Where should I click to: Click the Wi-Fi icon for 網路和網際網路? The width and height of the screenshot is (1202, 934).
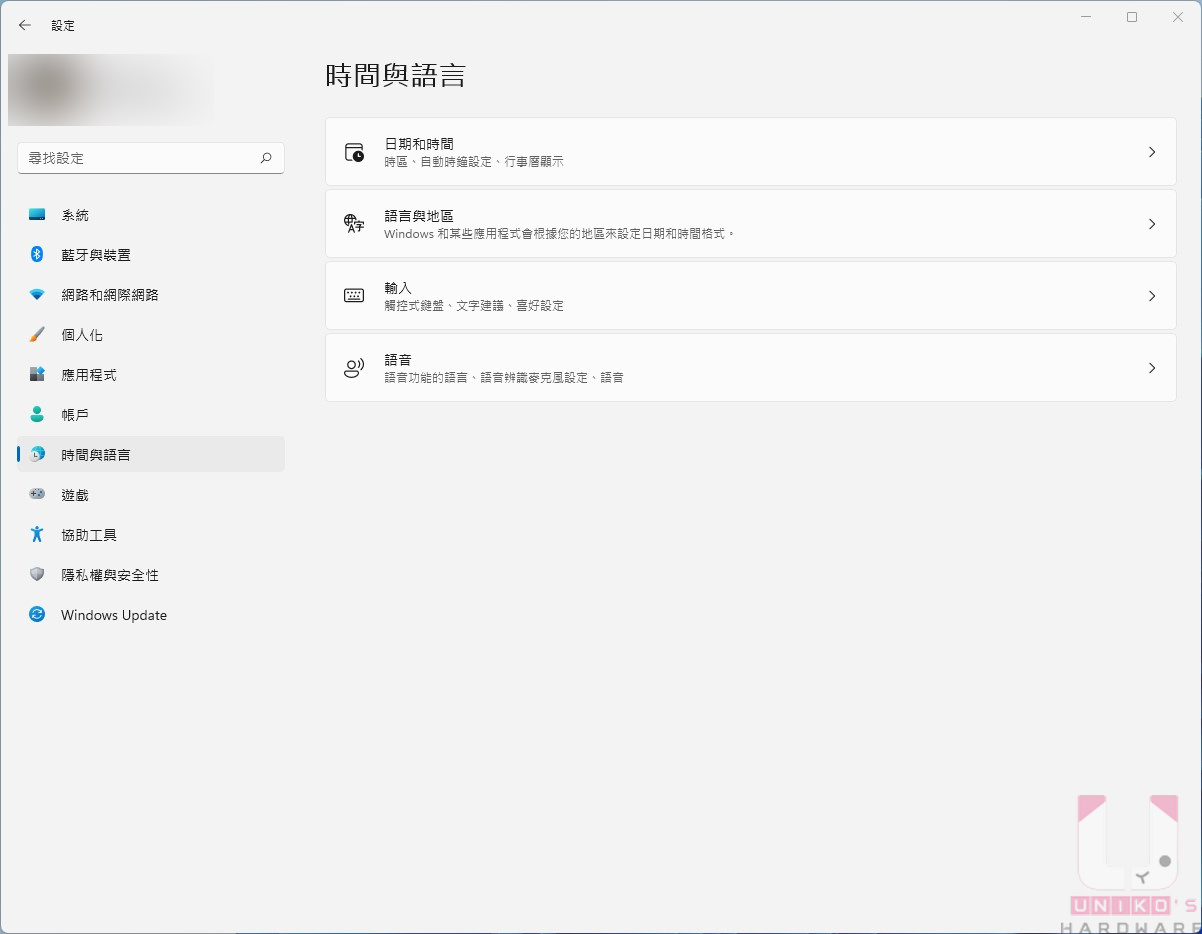point(37,295)
